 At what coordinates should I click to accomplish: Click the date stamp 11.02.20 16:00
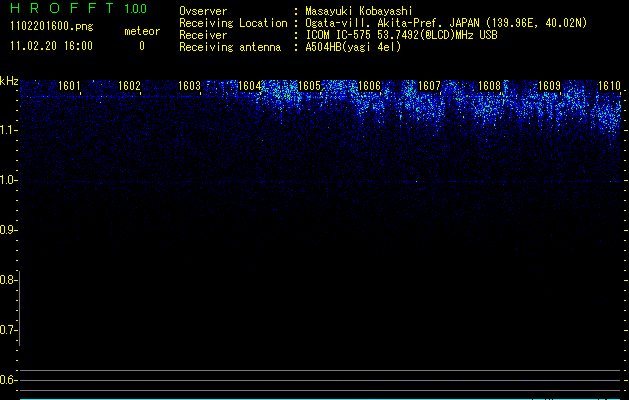[51, 46]
